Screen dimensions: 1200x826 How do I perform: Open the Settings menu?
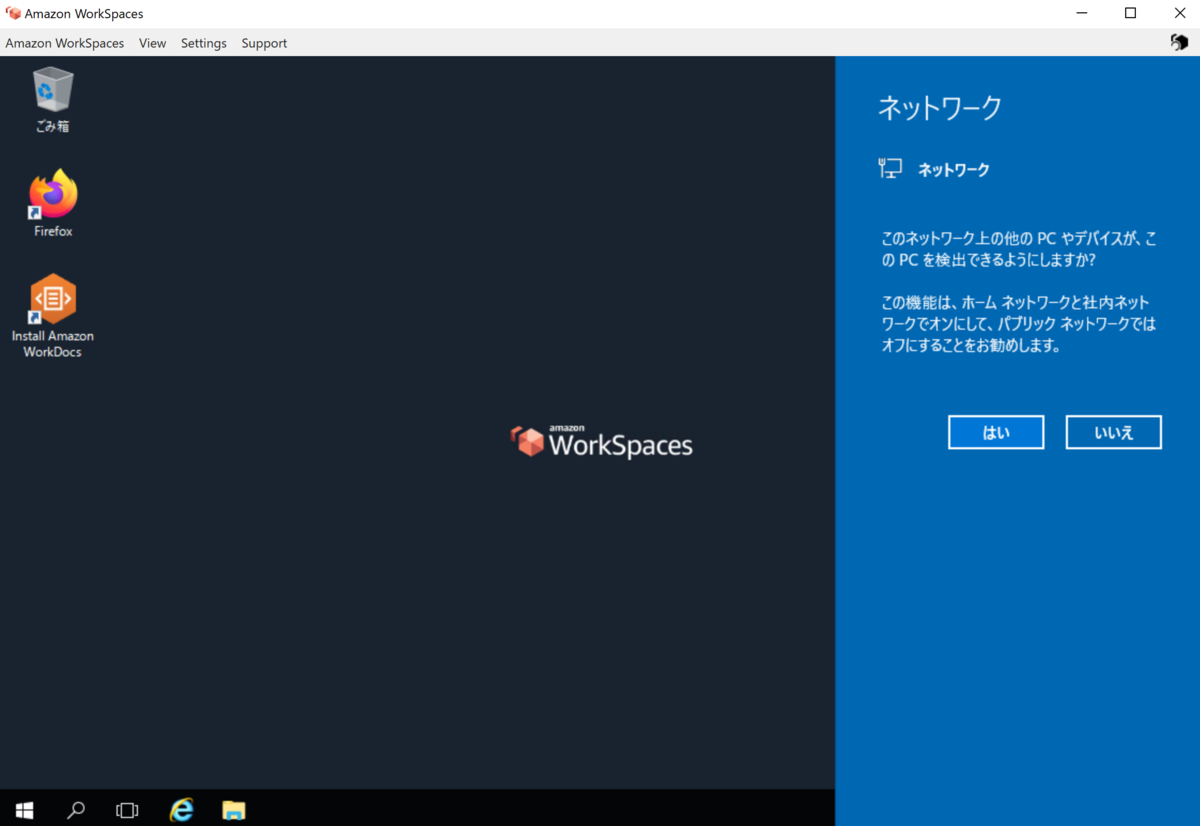coord(203,43)
